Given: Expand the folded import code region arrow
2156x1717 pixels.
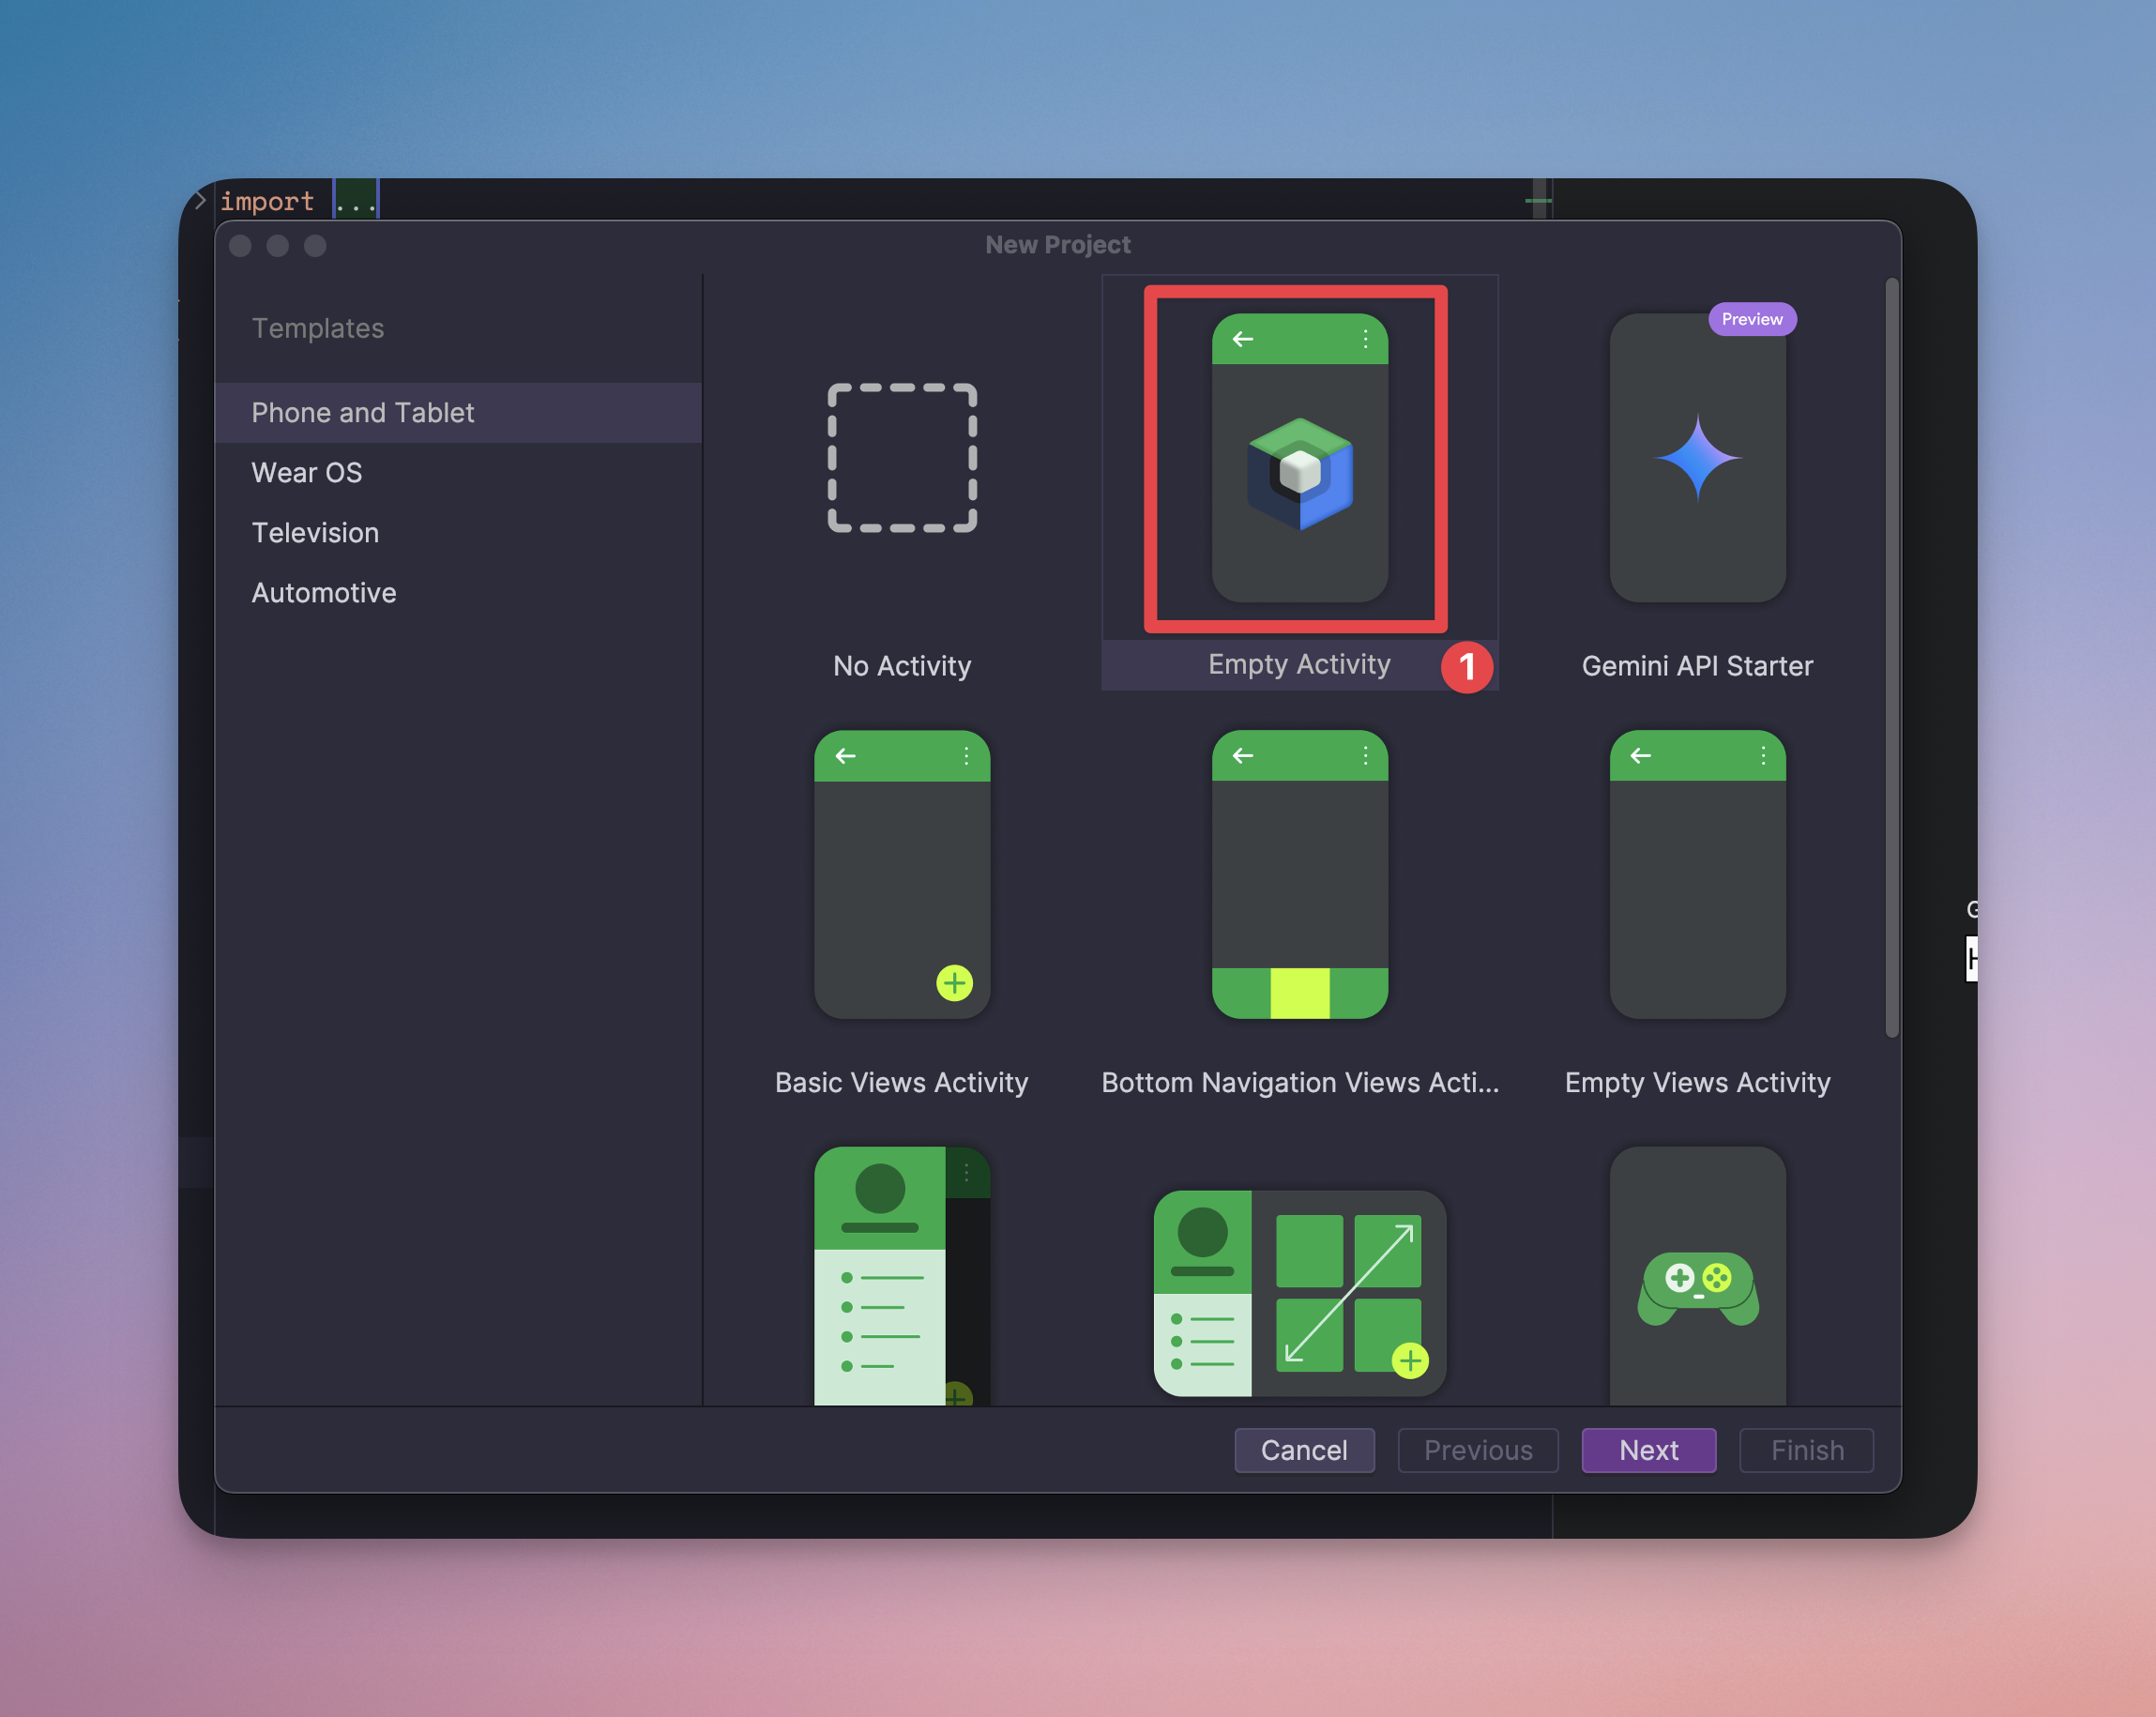Looking at the screenshot, I should click(x=200, y=201).
